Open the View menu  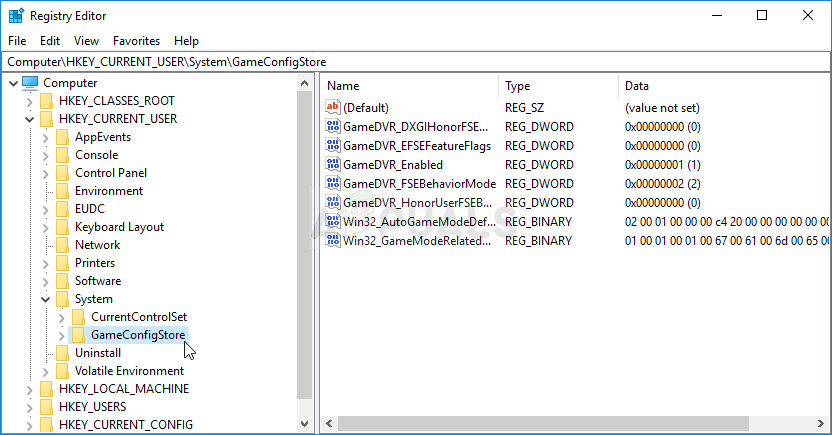click(x=86, y=41)
